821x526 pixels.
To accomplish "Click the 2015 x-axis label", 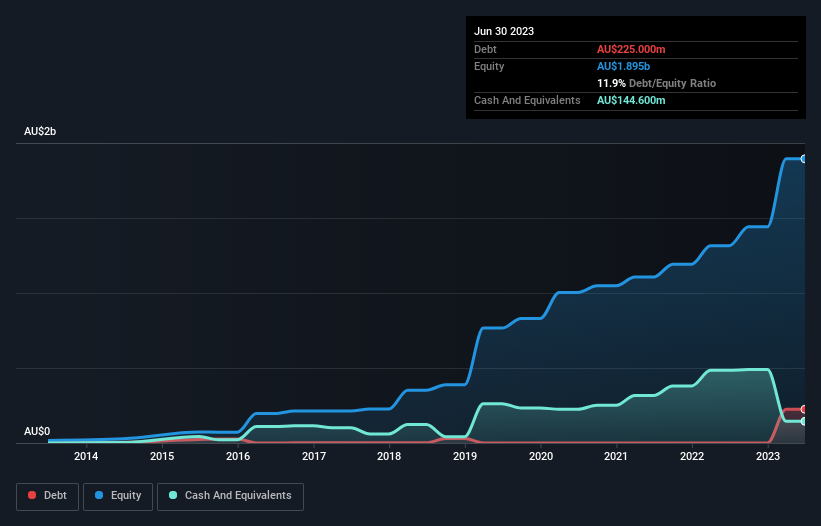I will (162, 456).
